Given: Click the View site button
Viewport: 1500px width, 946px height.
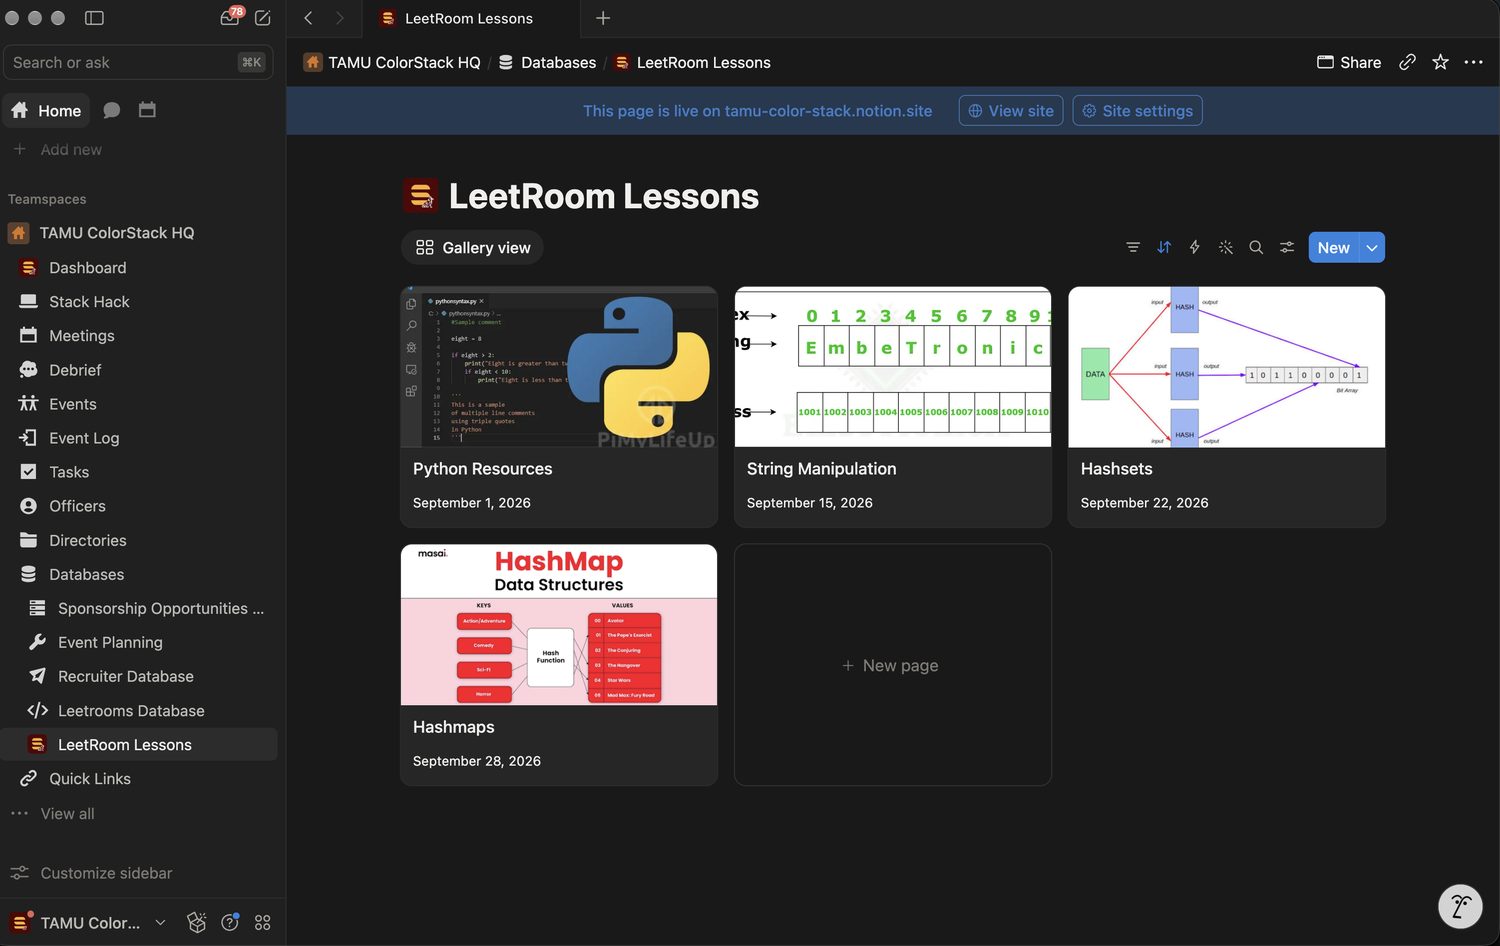Looking at the screenshot, I should tap(1010, 111).
